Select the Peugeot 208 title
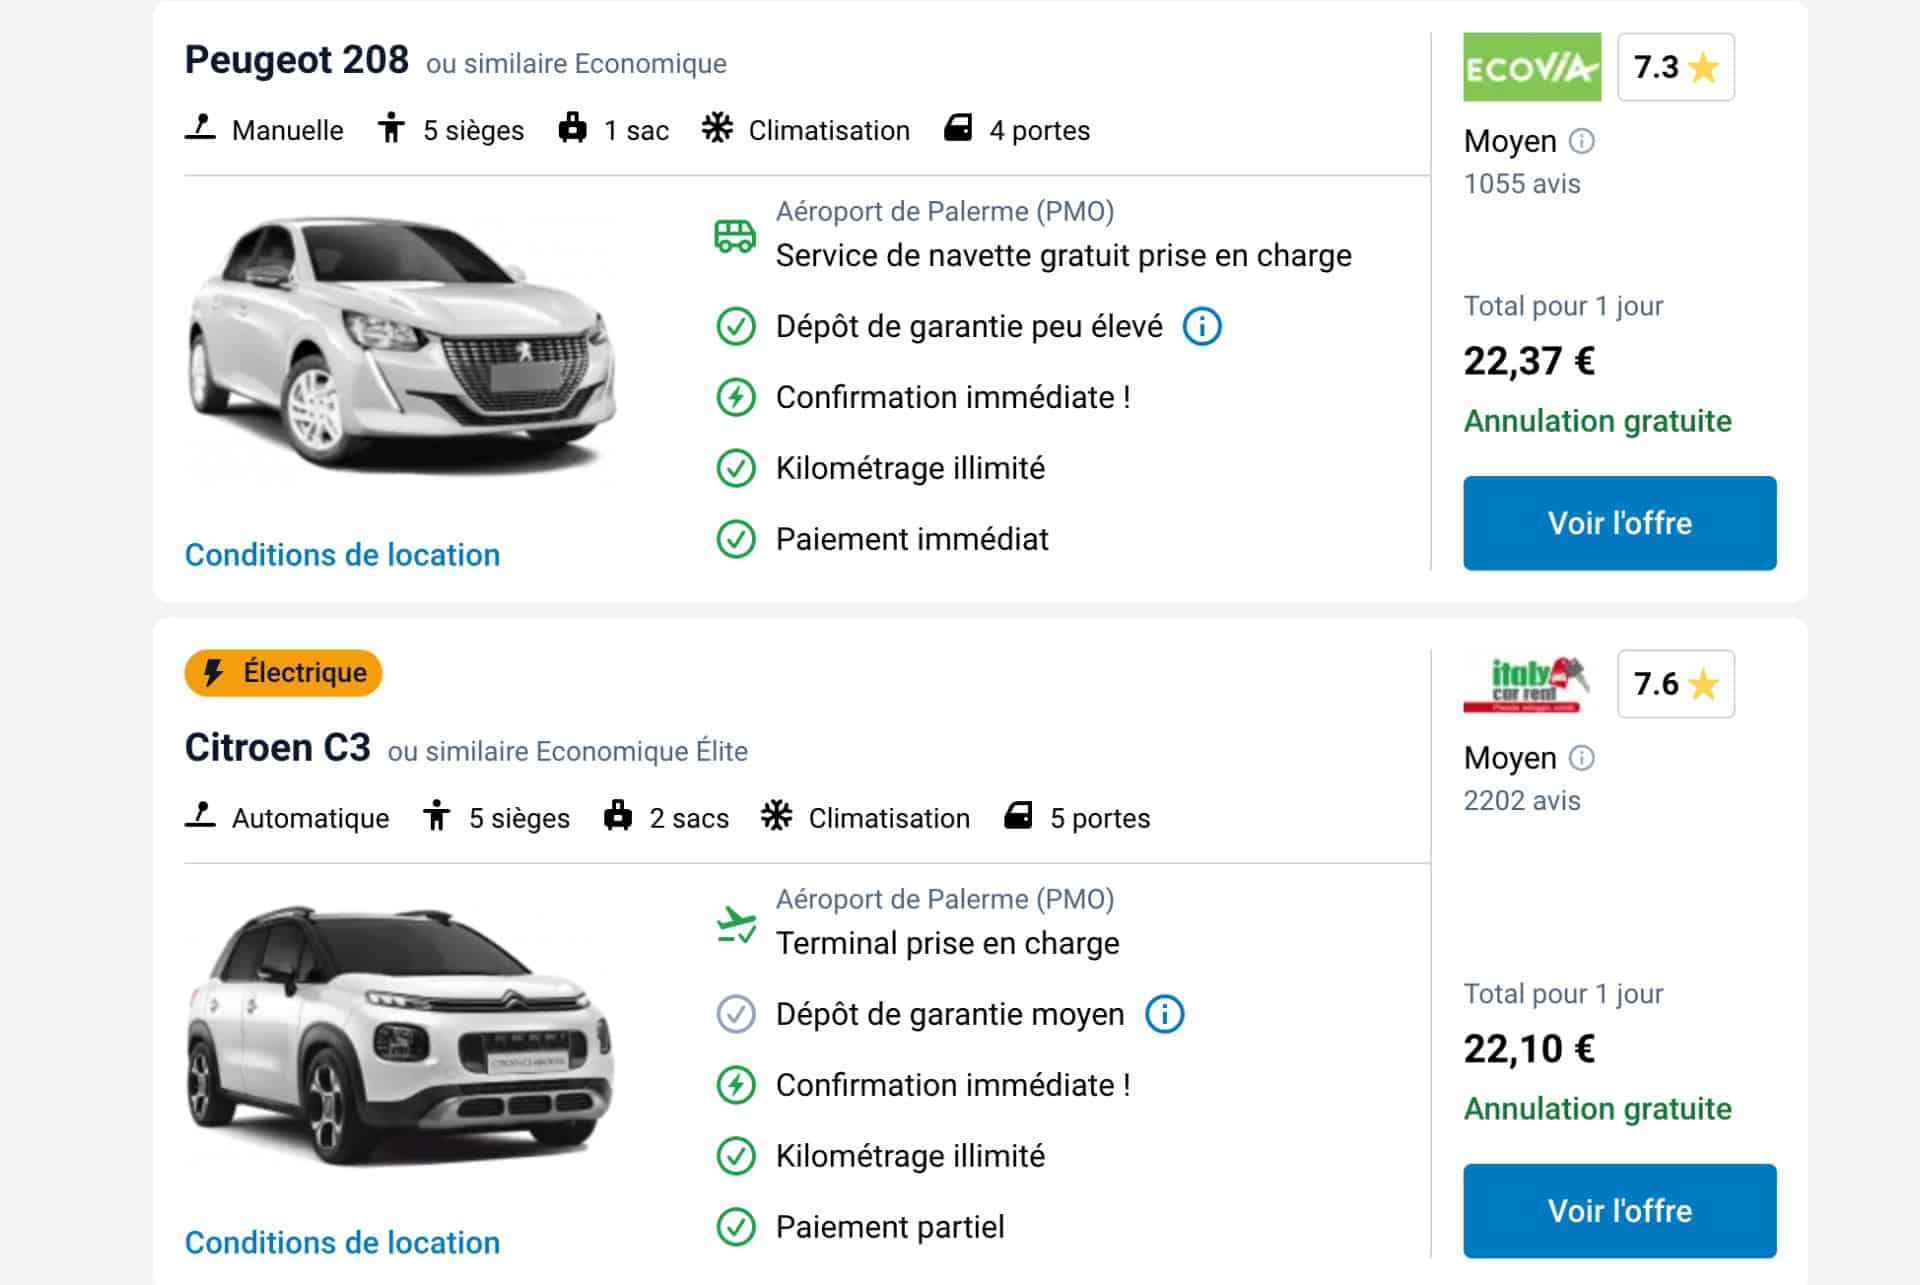The height and width of the screenshot is (1285, 1920). click(x=296, y=60)
